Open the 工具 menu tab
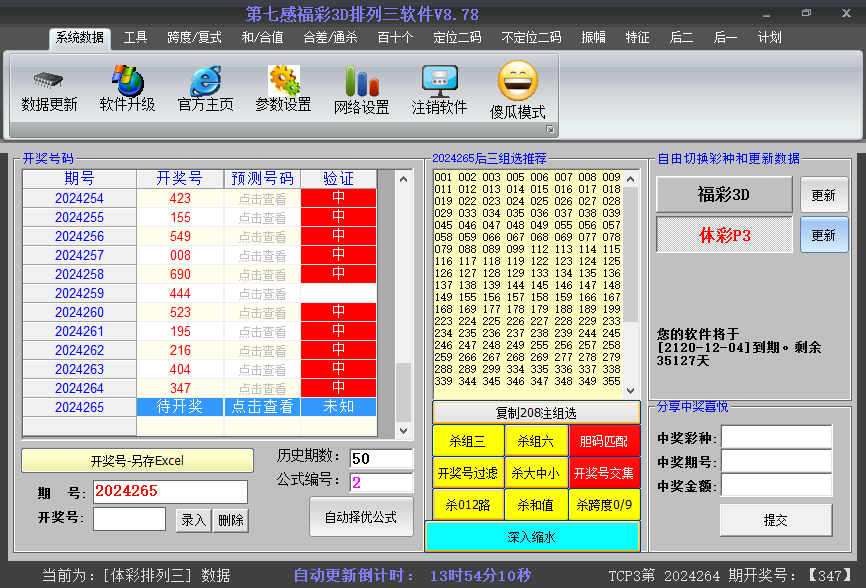Image resolution: width=866 pixels, height=588 pixels. [x=135, y=38]
